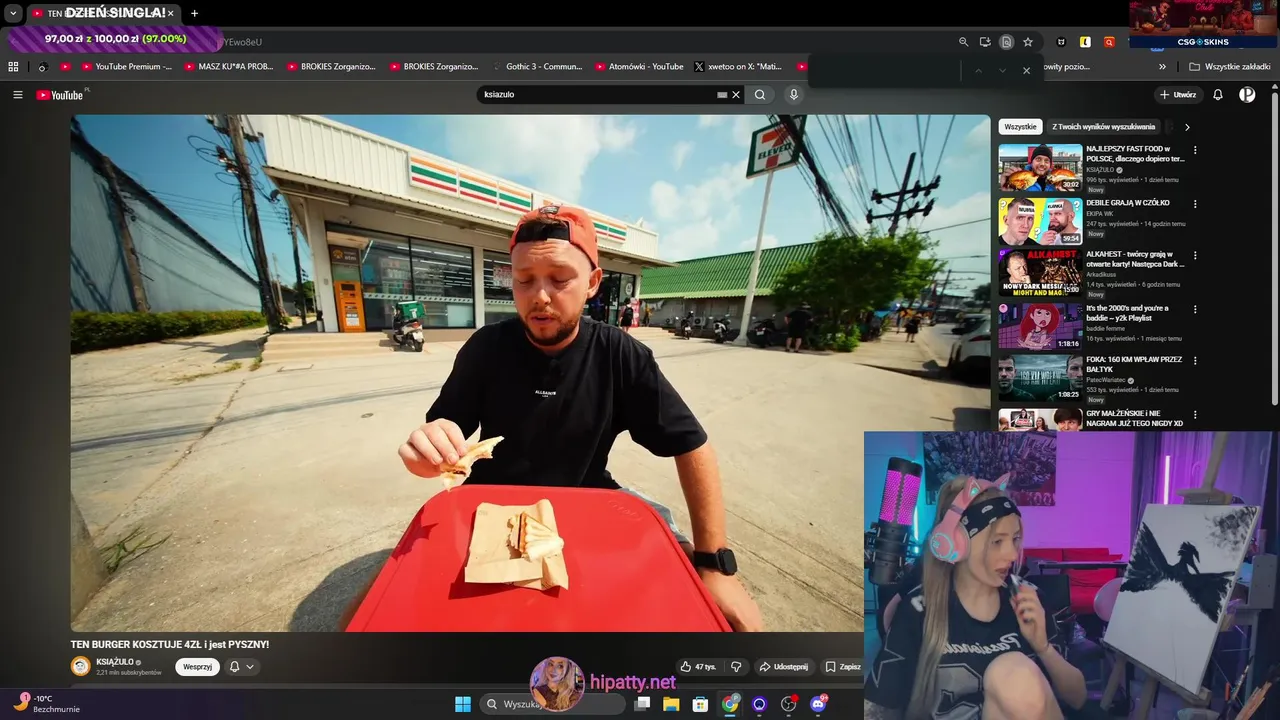This screenshot has width=1280, height=720.
Task: Switch to Chrome on the taskbar
Action: click(731, 704)
